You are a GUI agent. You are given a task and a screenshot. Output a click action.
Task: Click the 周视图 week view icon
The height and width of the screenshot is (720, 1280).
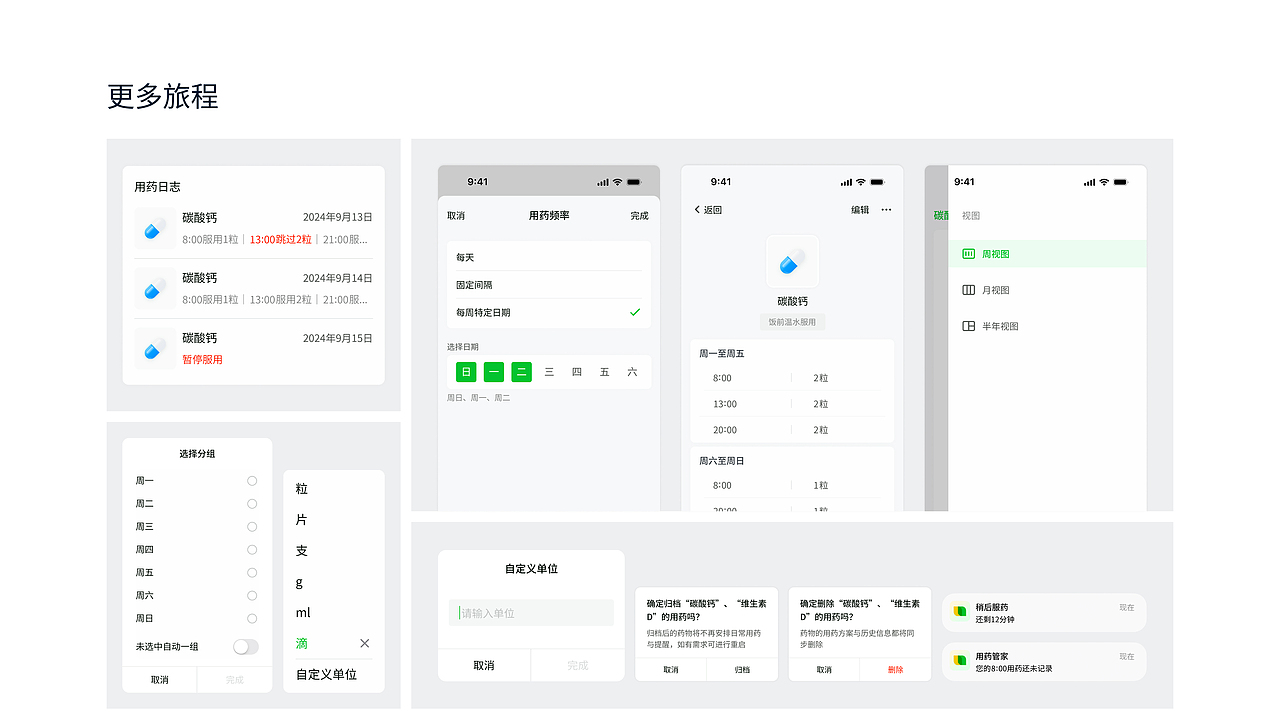point(968,254)
